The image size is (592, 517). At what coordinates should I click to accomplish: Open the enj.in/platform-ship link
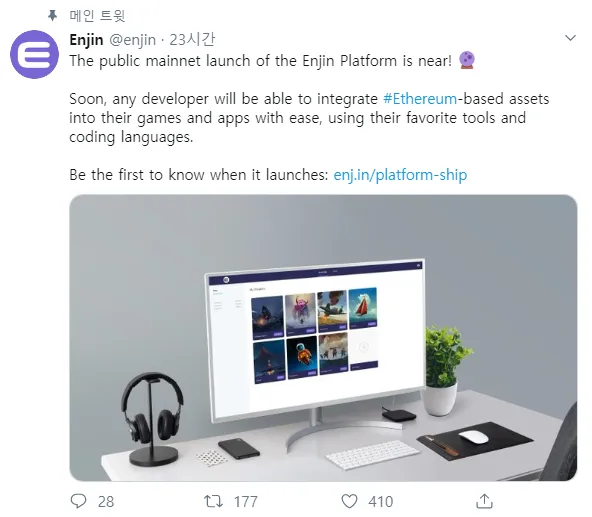pyautogui.click(x=400, y=175)
